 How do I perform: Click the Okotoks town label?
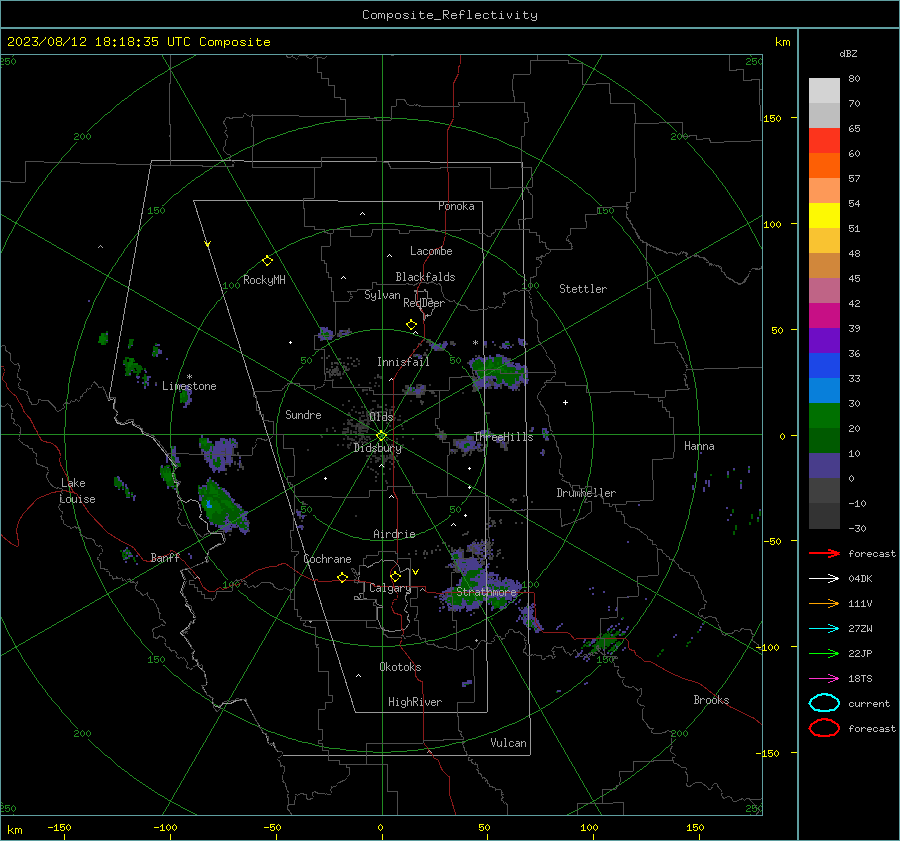pos(400,667)
